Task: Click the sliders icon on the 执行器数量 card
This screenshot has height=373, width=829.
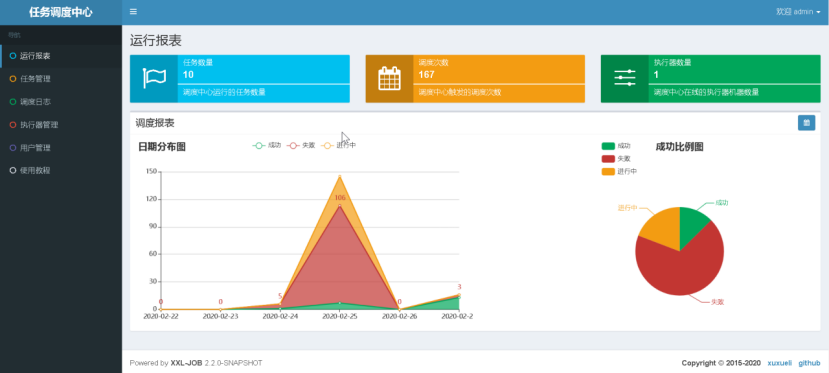Action: tap(624, 78)
